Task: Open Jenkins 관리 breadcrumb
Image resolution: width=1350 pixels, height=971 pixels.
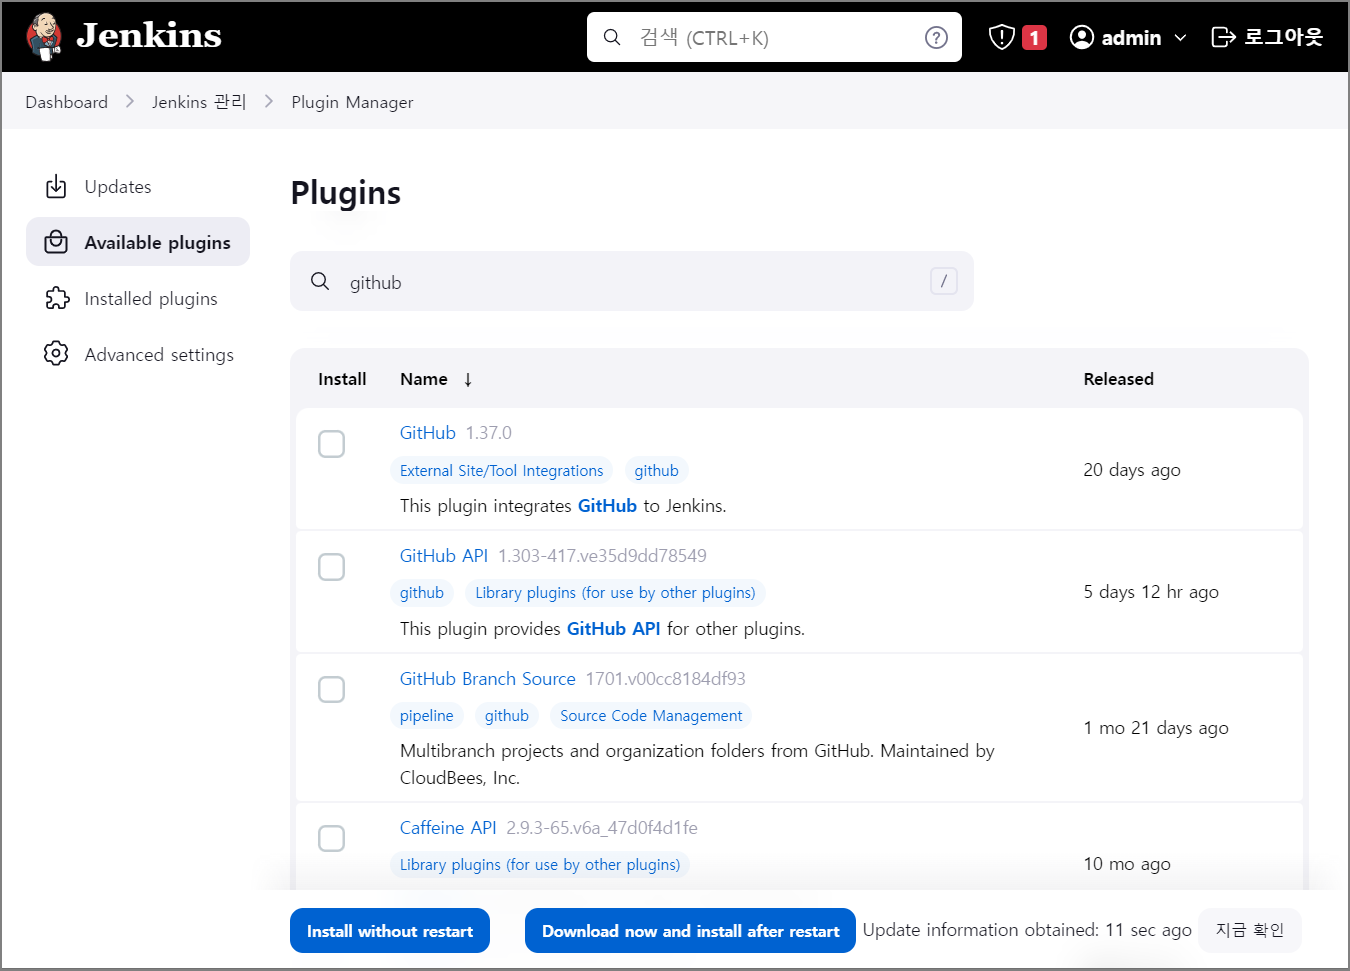Action: [199, 102]
